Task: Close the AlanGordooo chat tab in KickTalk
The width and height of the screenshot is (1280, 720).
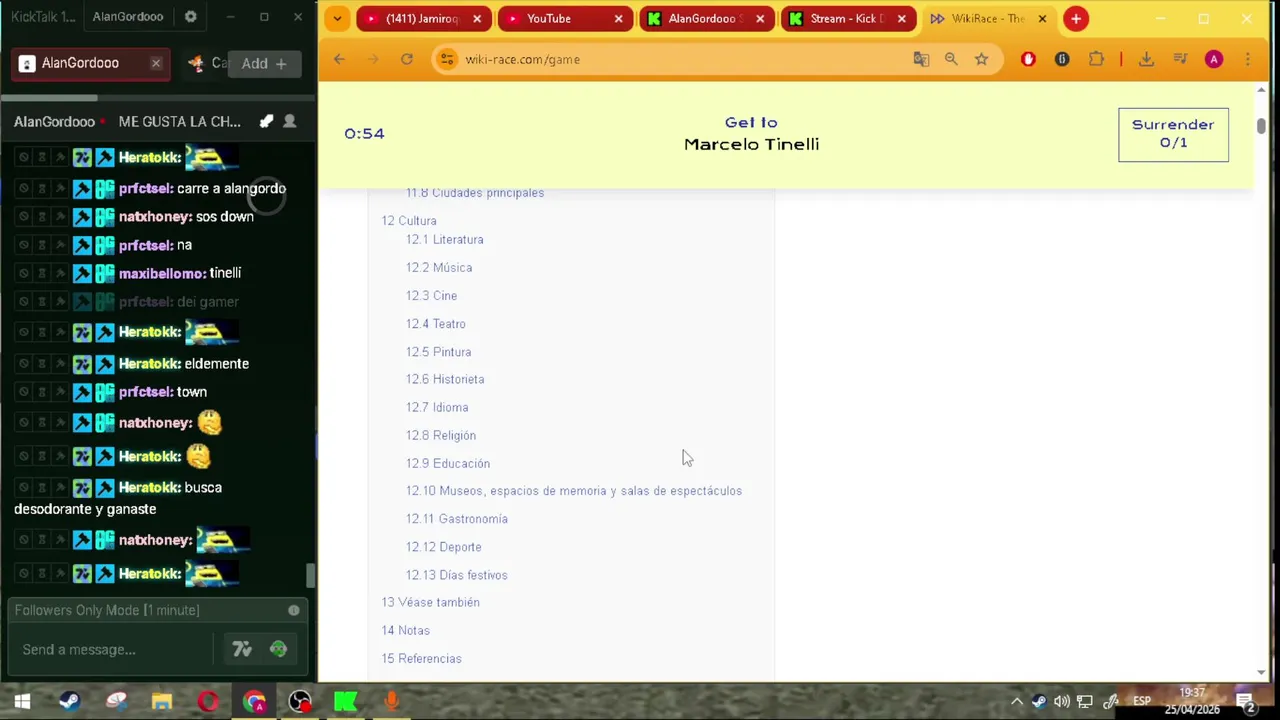Action: (156, 63)
